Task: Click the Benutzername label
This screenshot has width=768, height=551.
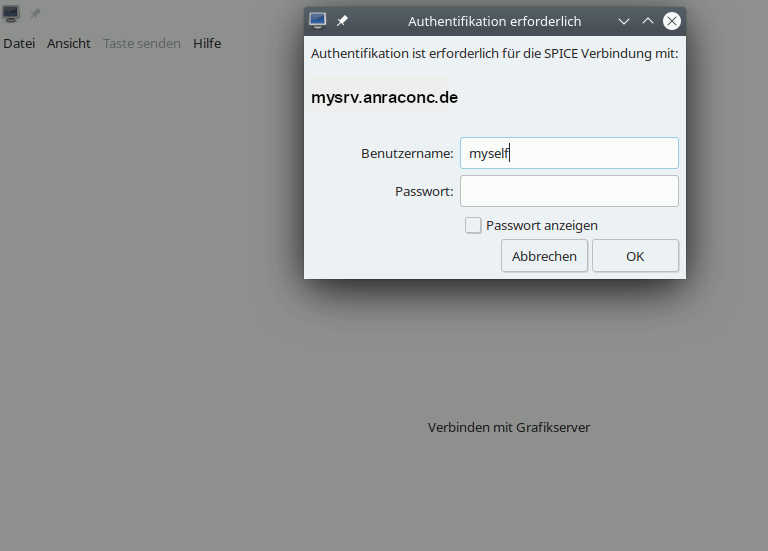Action: pyautogui.click(x=407, y=153)
